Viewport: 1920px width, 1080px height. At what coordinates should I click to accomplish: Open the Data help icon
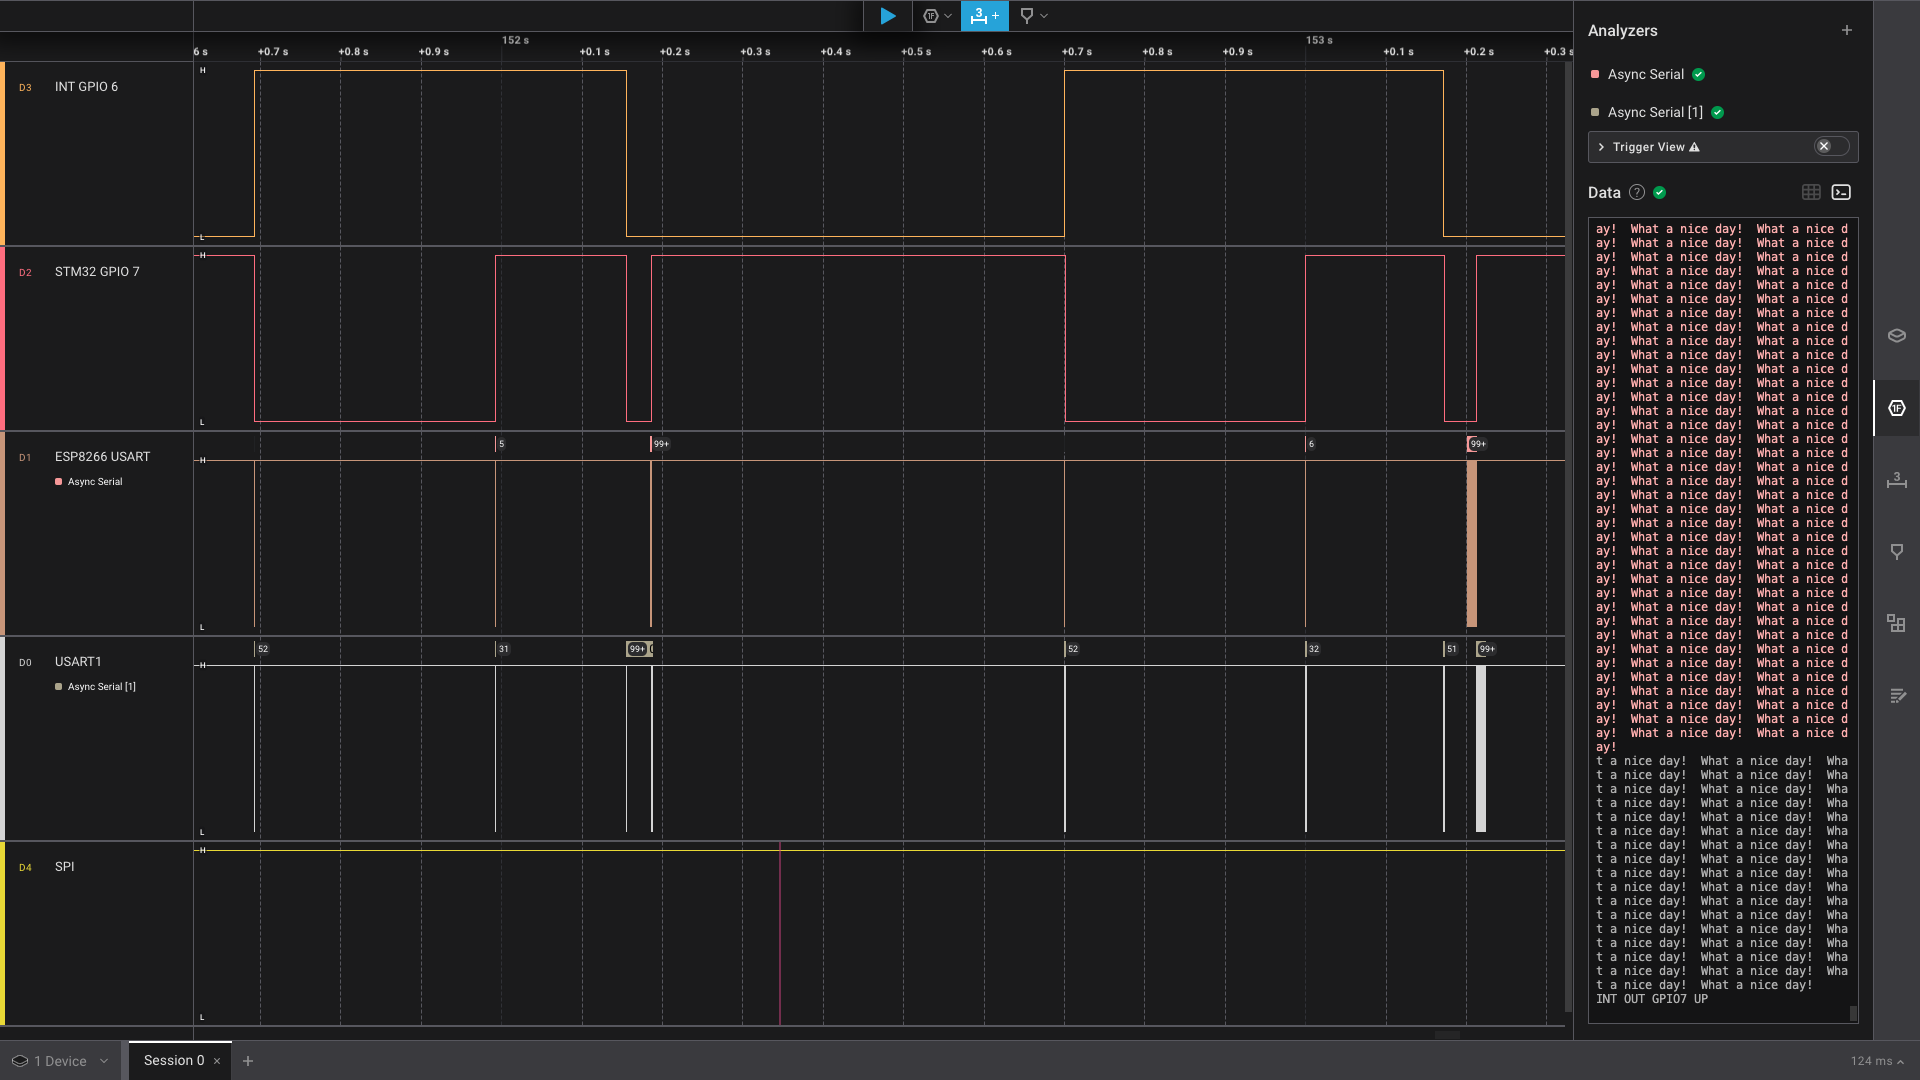point(1636,192)
